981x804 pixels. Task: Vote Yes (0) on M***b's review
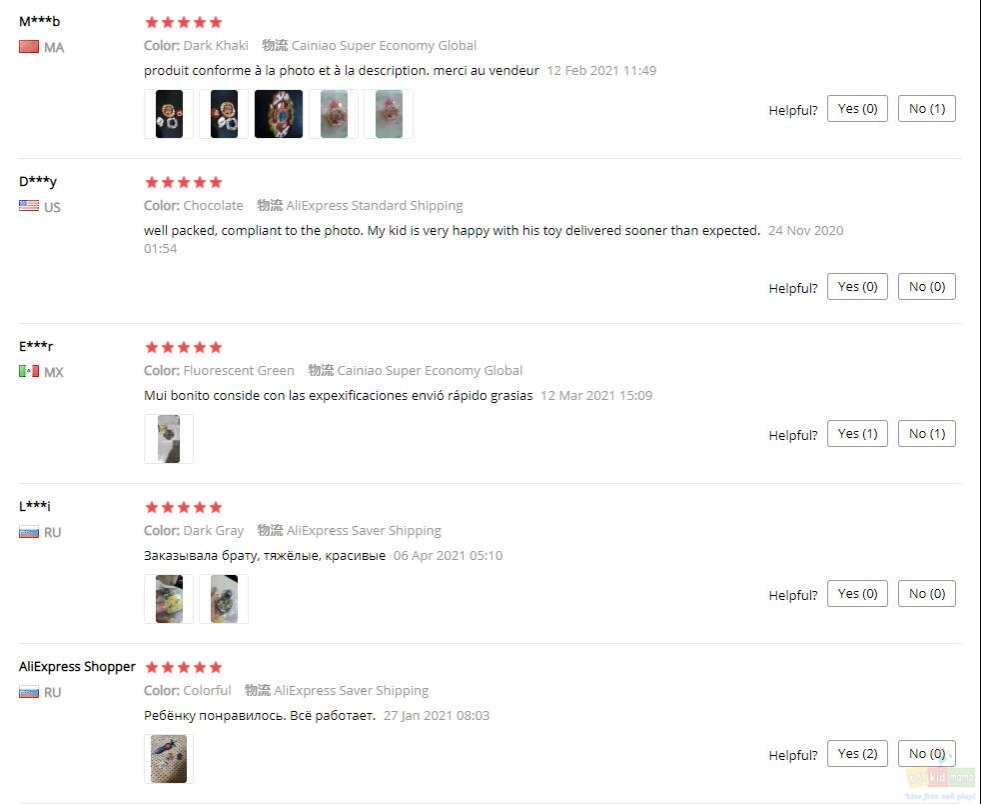coord(857,109)
